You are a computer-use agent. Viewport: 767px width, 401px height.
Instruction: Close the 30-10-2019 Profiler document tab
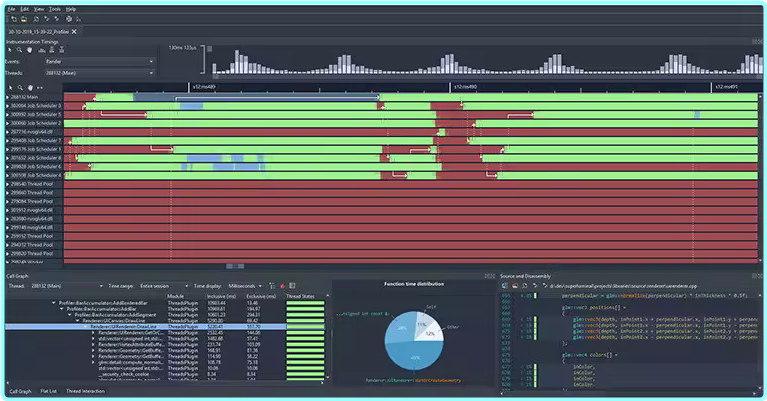pos(73,32)
